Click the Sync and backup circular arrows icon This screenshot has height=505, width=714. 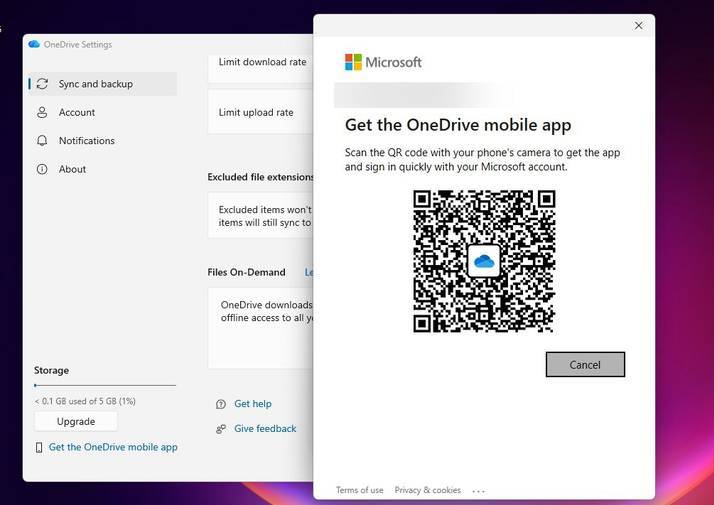(42, 84)
